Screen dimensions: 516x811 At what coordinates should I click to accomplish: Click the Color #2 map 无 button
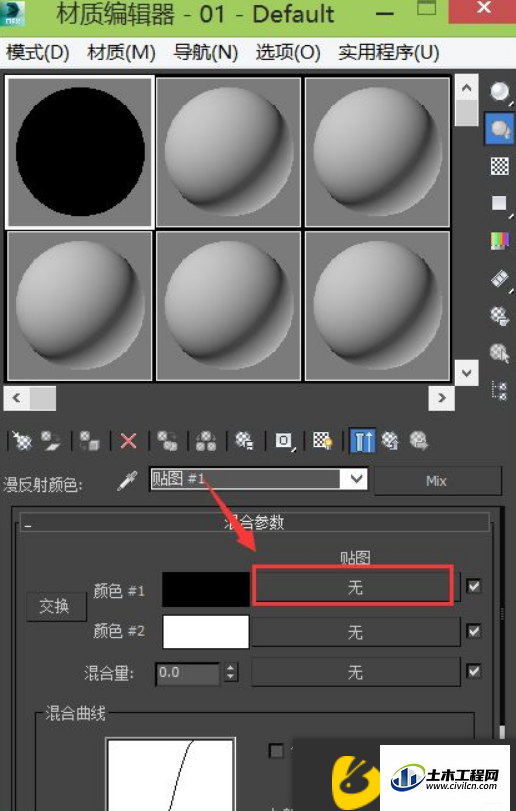pos(355,632)
